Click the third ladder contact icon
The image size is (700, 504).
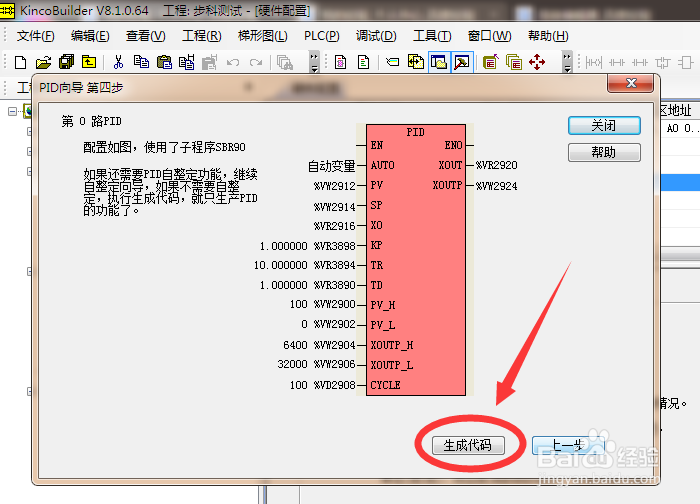[640, 62]
